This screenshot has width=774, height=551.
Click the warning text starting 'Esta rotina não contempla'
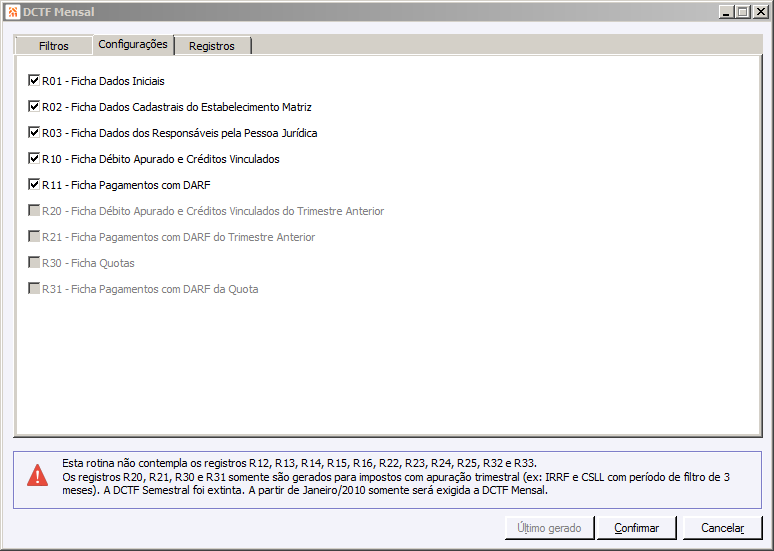299,463
